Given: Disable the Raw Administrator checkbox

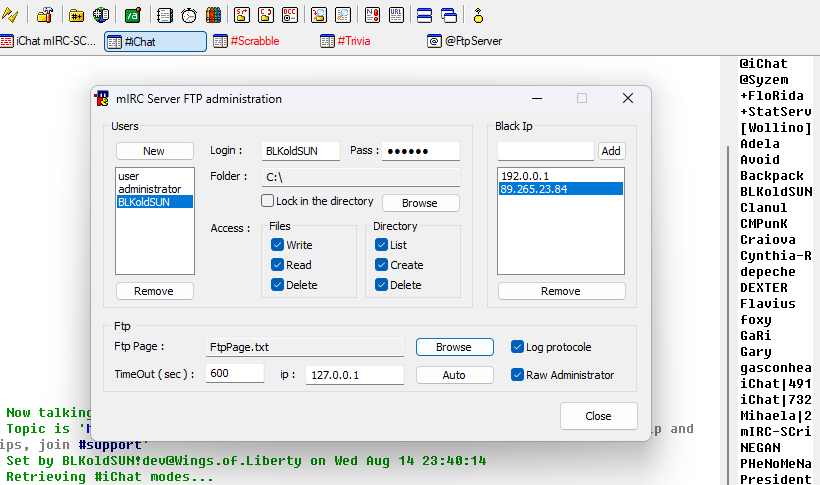Looking at the screenshot, I should point(517,375).
